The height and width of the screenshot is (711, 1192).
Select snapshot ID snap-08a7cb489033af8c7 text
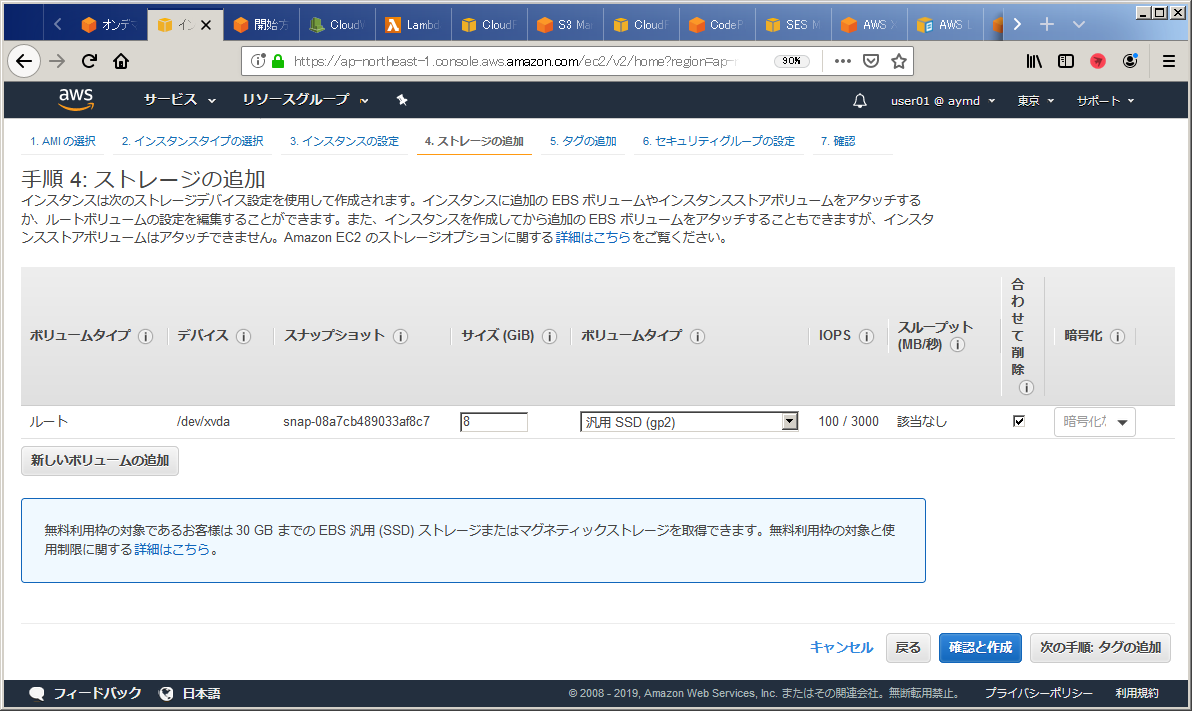(x=357, y=421)
